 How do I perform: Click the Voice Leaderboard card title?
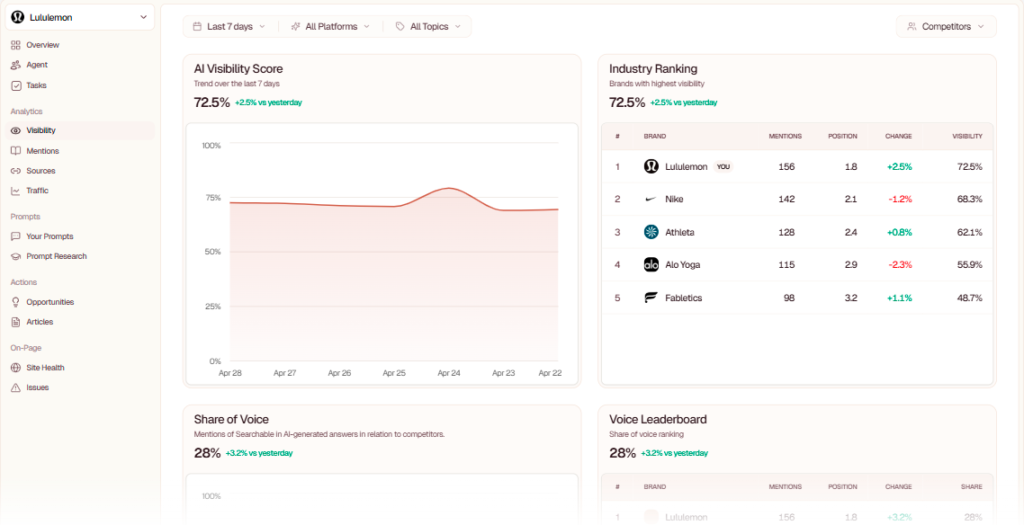pyautogui.click(x=658, y=419)
